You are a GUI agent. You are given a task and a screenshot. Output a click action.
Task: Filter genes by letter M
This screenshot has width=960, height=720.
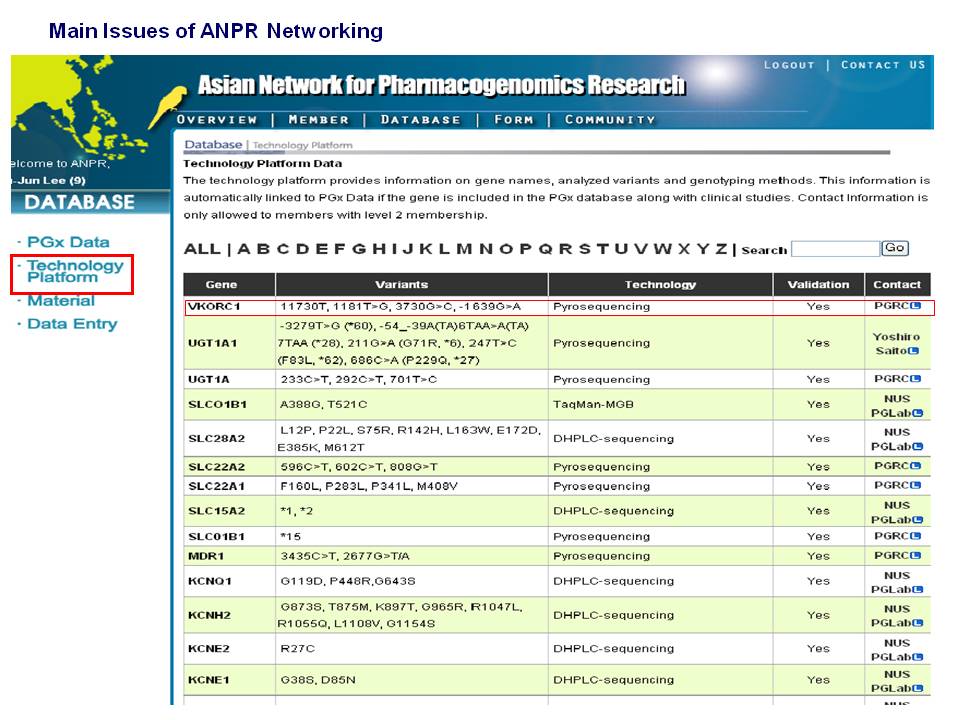(x=464, y=249)
